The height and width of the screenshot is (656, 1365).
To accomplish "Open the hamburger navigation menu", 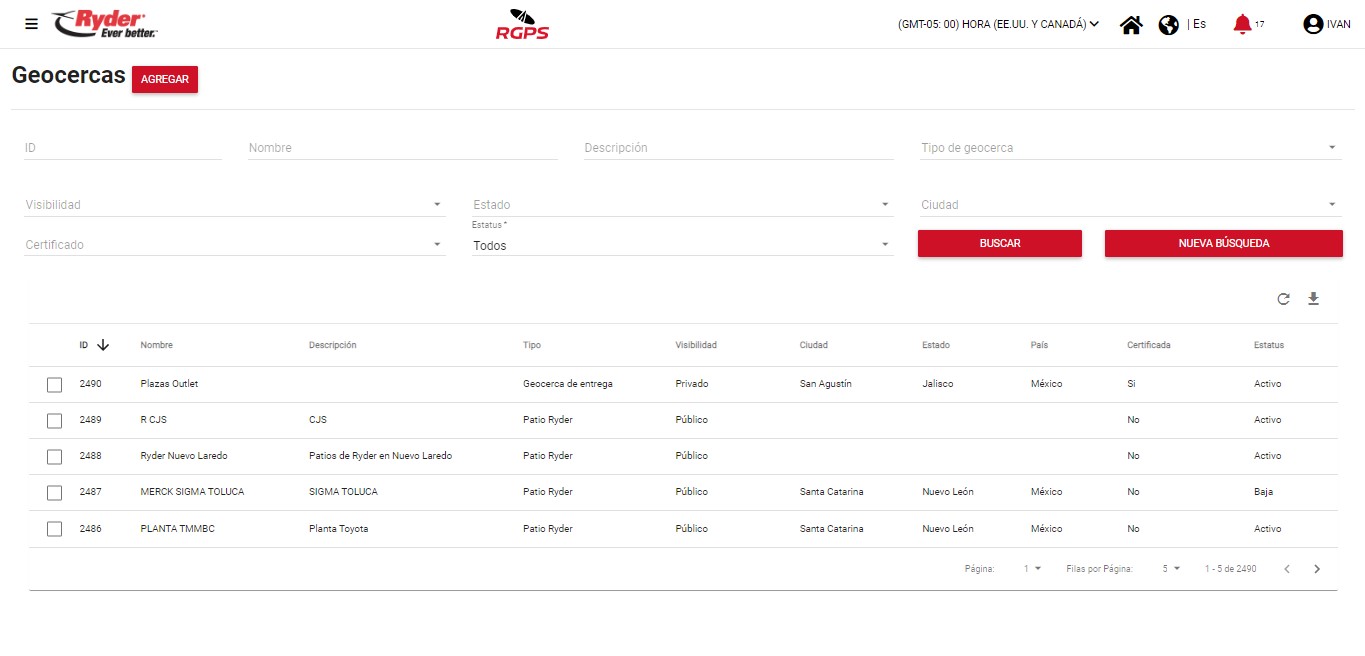I will [x=31, y=24].
